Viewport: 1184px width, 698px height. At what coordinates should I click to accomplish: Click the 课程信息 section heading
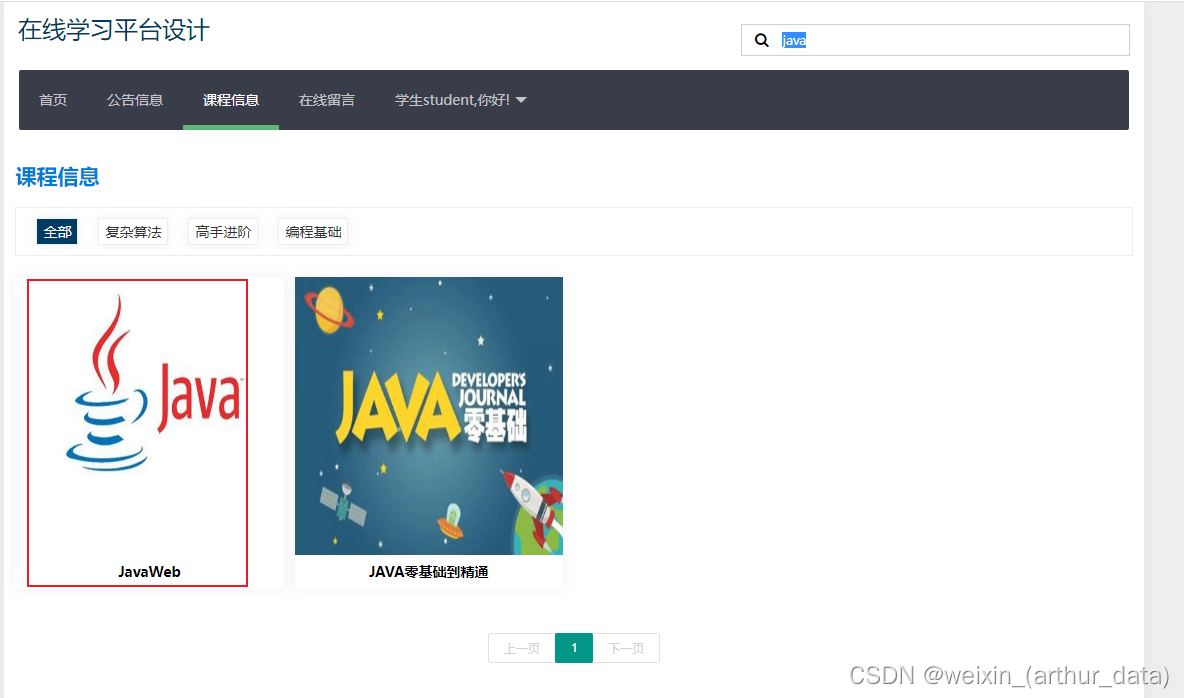click(57, 177)
